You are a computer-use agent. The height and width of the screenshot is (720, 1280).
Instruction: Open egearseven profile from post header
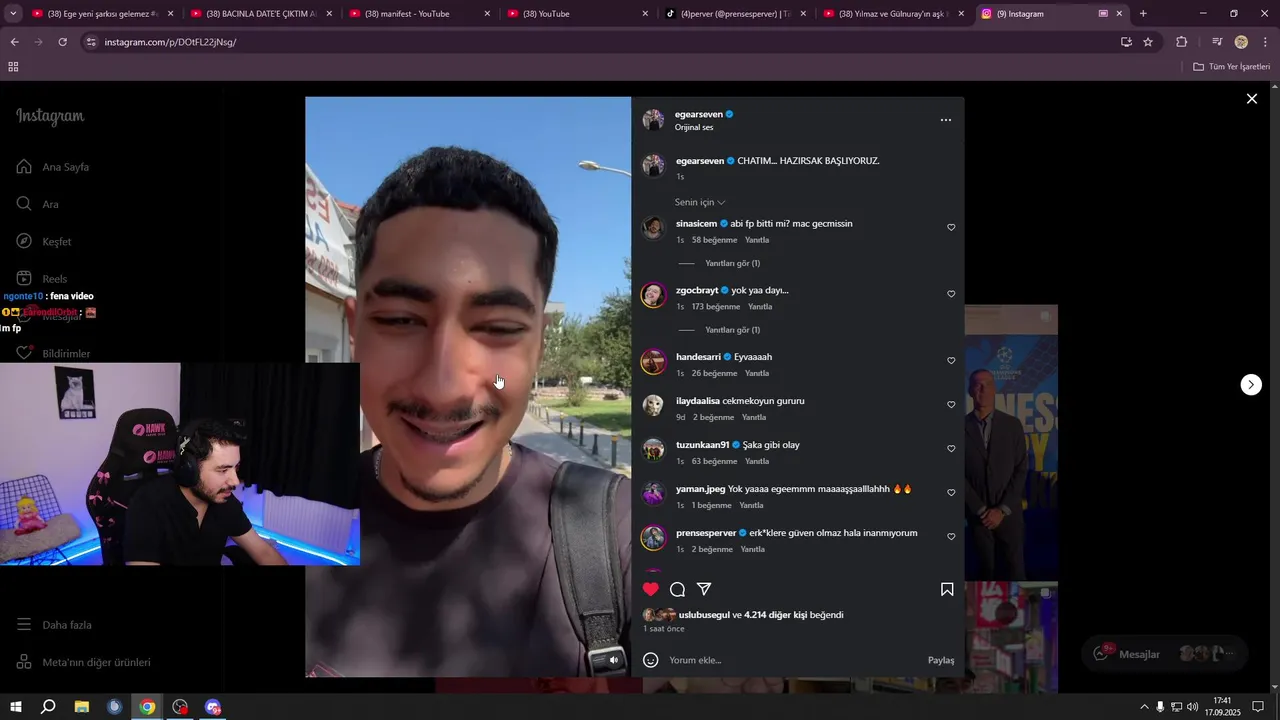coord(699,114)
